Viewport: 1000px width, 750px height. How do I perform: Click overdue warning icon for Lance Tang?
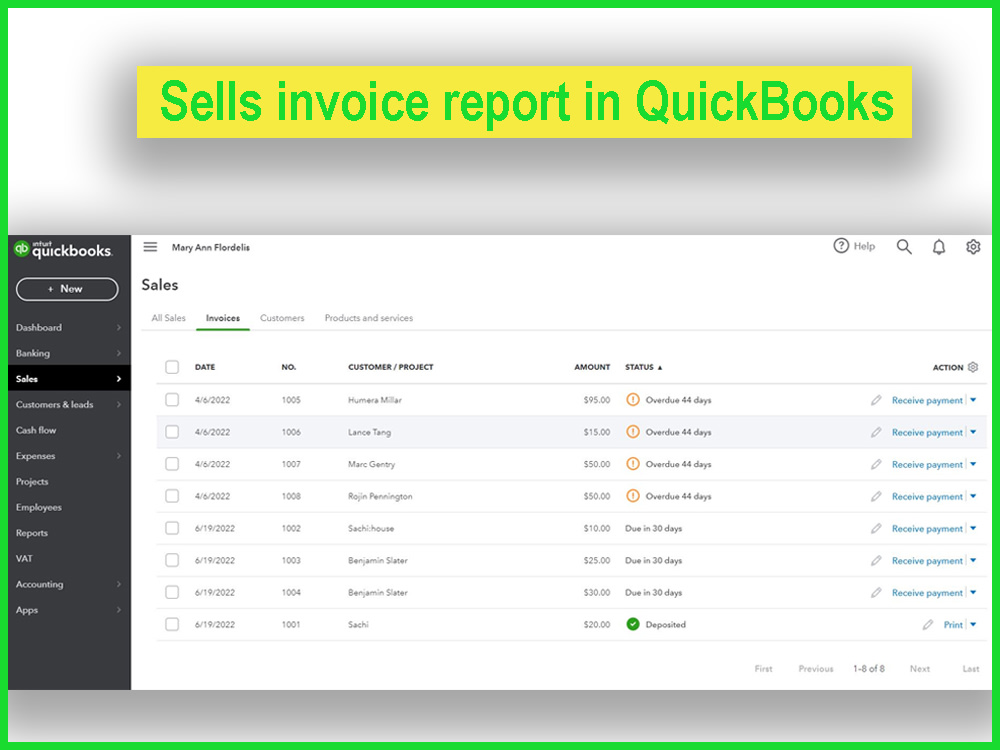coord(633,432)
